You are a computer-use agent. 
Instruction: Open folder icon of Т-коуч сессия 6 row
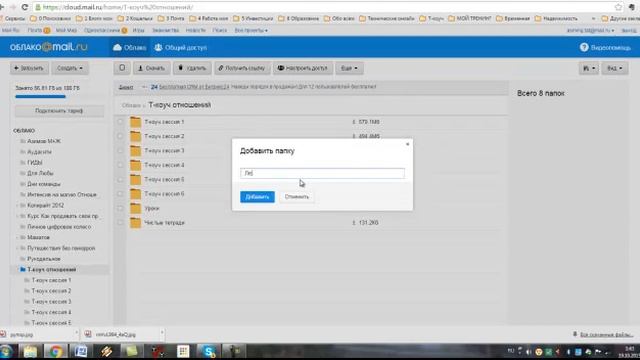pyautogui.click(x=136, y=193)
